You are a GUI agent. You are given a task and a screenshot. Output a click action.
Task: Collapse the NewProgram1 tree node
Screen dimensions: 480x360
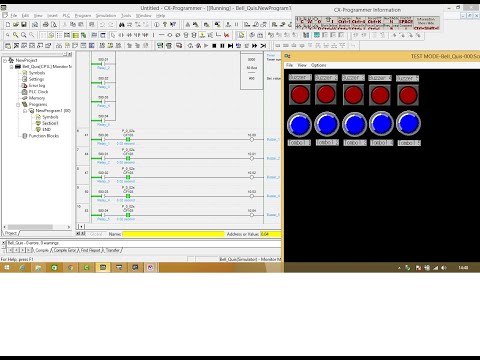(25, 111)
